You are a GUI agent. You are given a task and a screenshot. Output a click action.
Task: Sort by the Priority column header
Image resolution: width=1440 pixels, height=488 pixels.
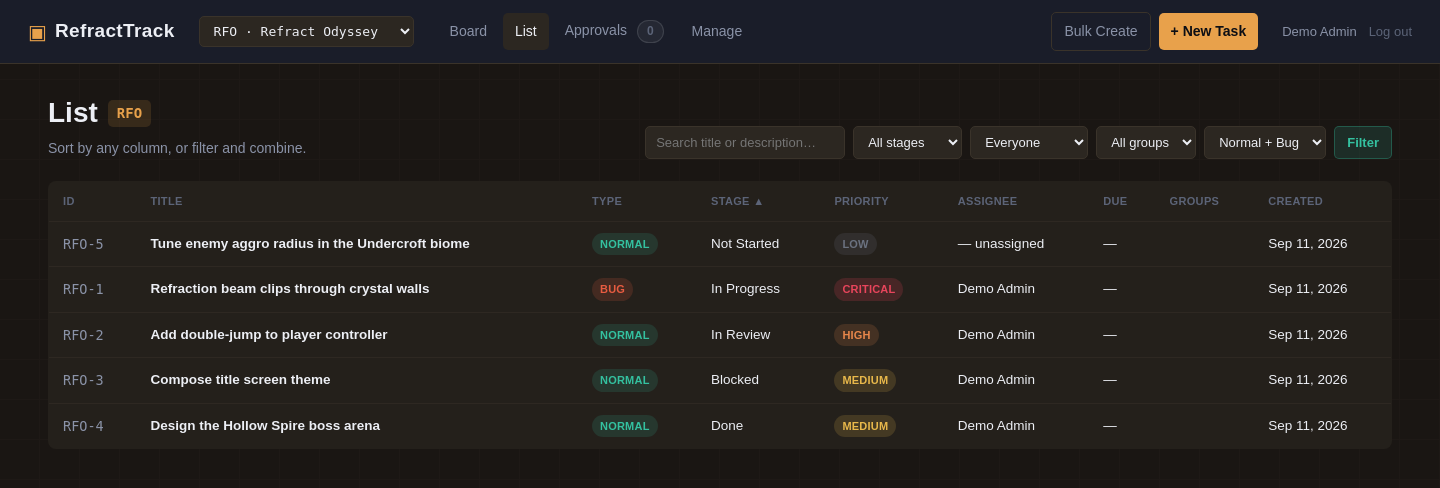click(x=861, y=201)
